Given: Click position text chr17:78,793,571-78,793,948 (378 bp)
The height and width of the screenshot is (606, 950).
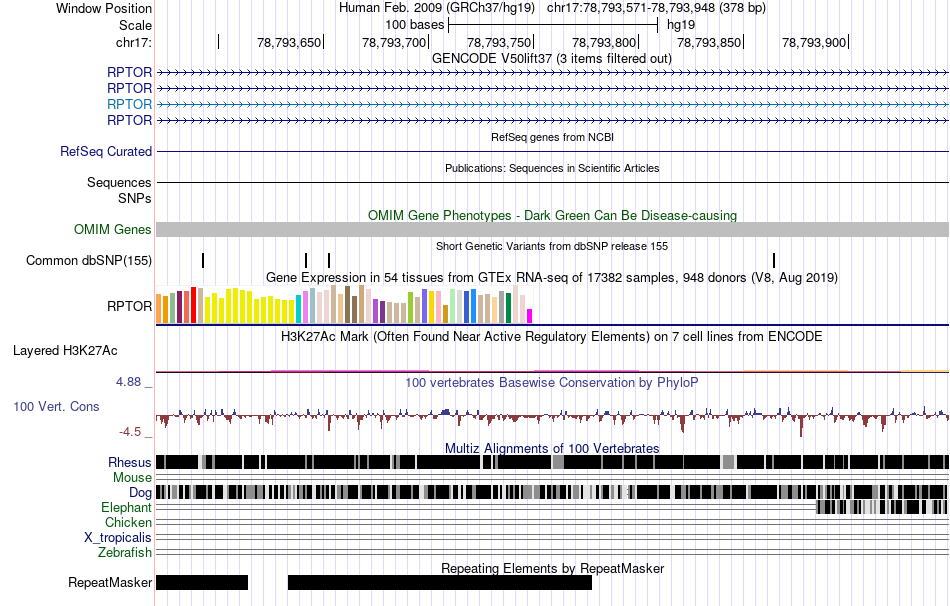Looking at the screenshot, I should [x=656, y=8].
